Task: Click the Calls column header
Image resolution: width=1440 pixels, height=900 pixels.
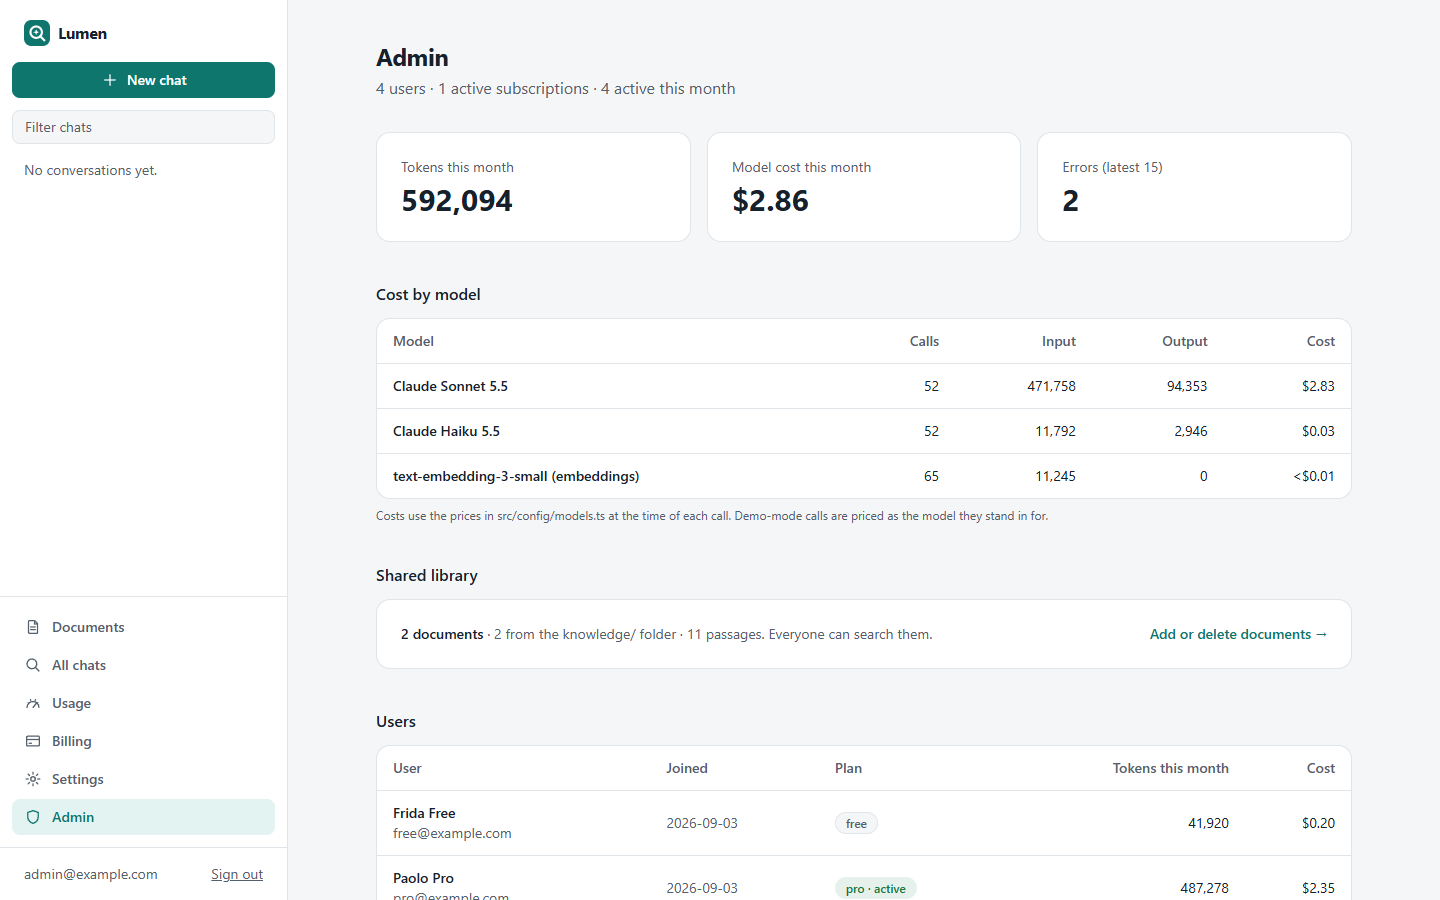Action: tap(924, 341)
